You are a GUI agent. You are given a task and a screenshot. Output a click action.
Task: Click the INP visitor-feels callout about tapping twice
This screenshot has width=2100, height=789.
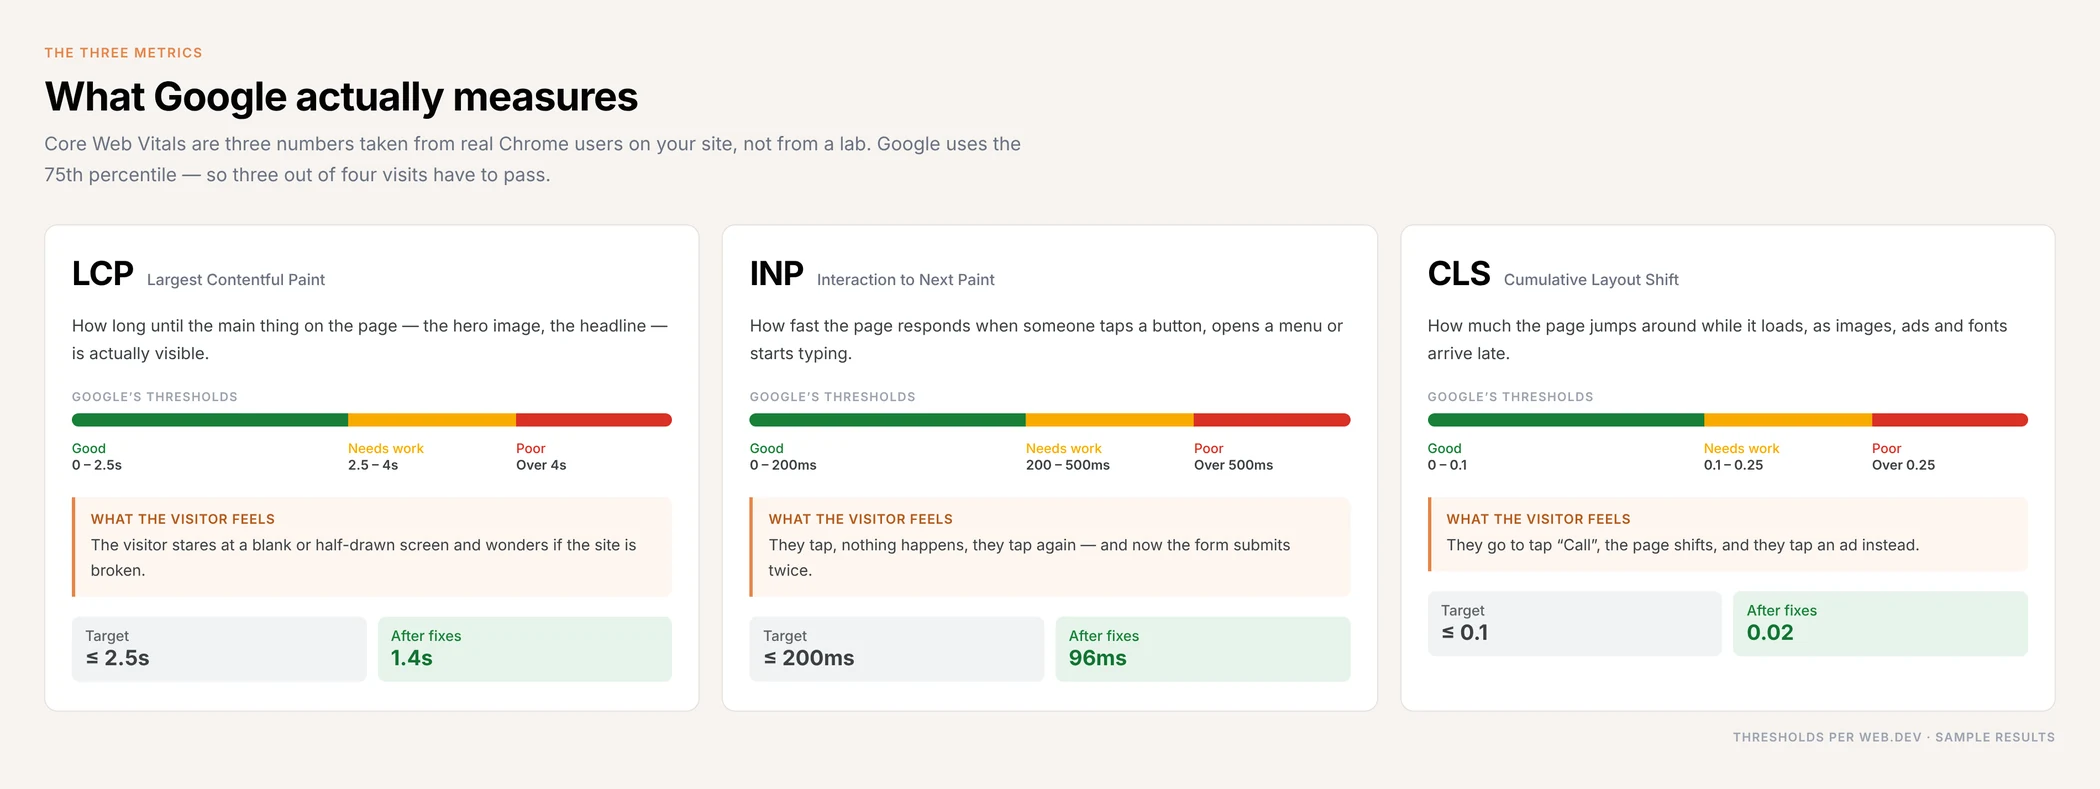1050,547
